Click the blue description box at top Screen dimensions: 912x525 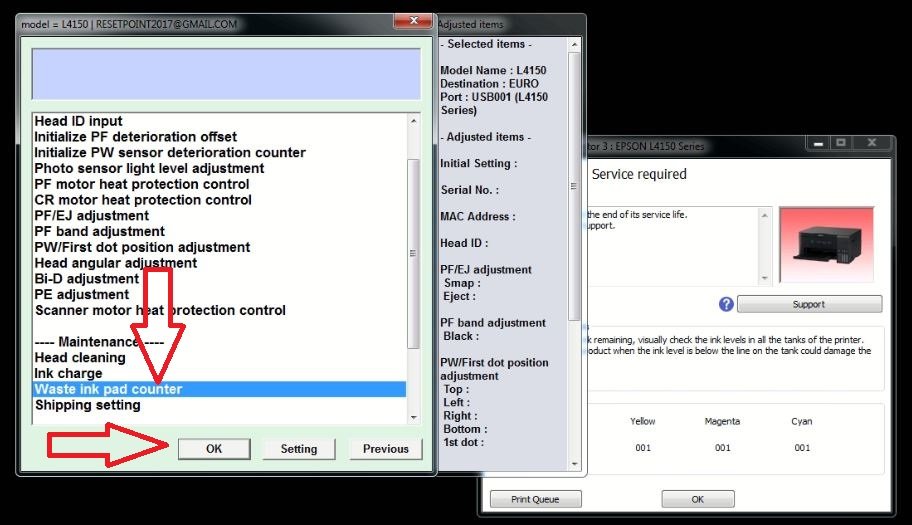226,74
